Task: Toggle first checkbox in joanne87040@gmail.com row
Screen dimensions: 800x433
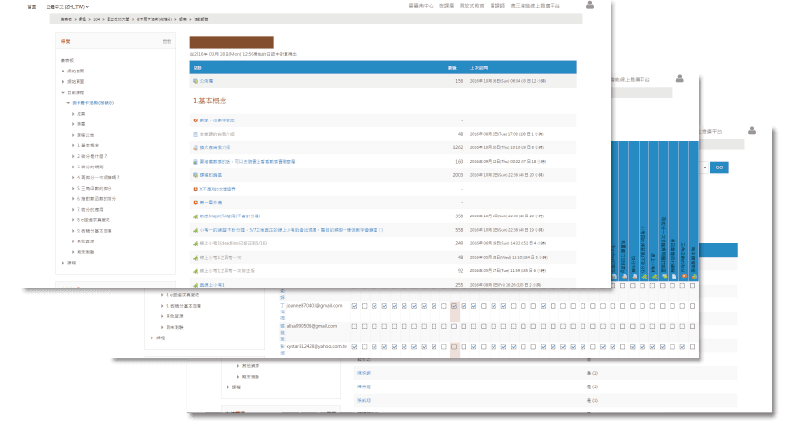Action: tap(354, 306)
